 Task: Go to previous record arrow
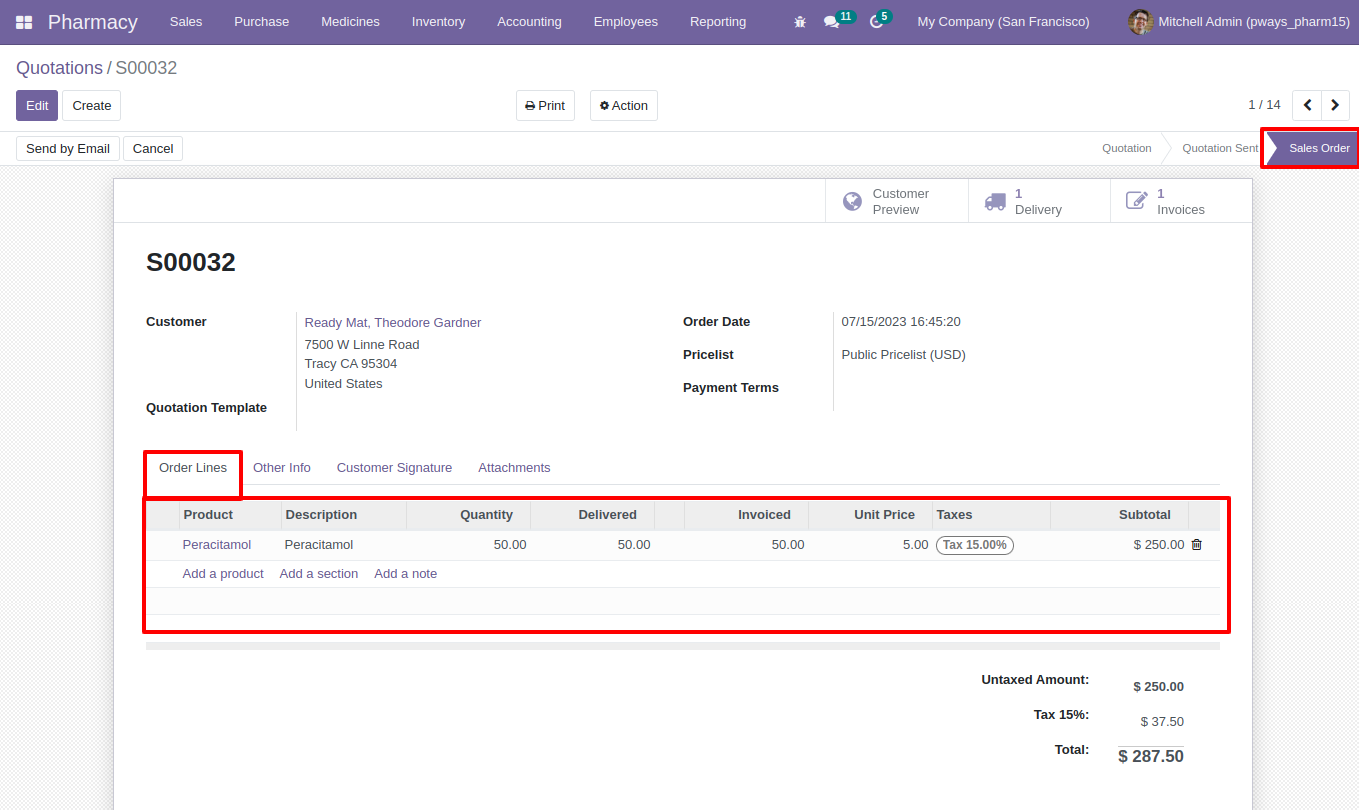[x=1307, y=105]
